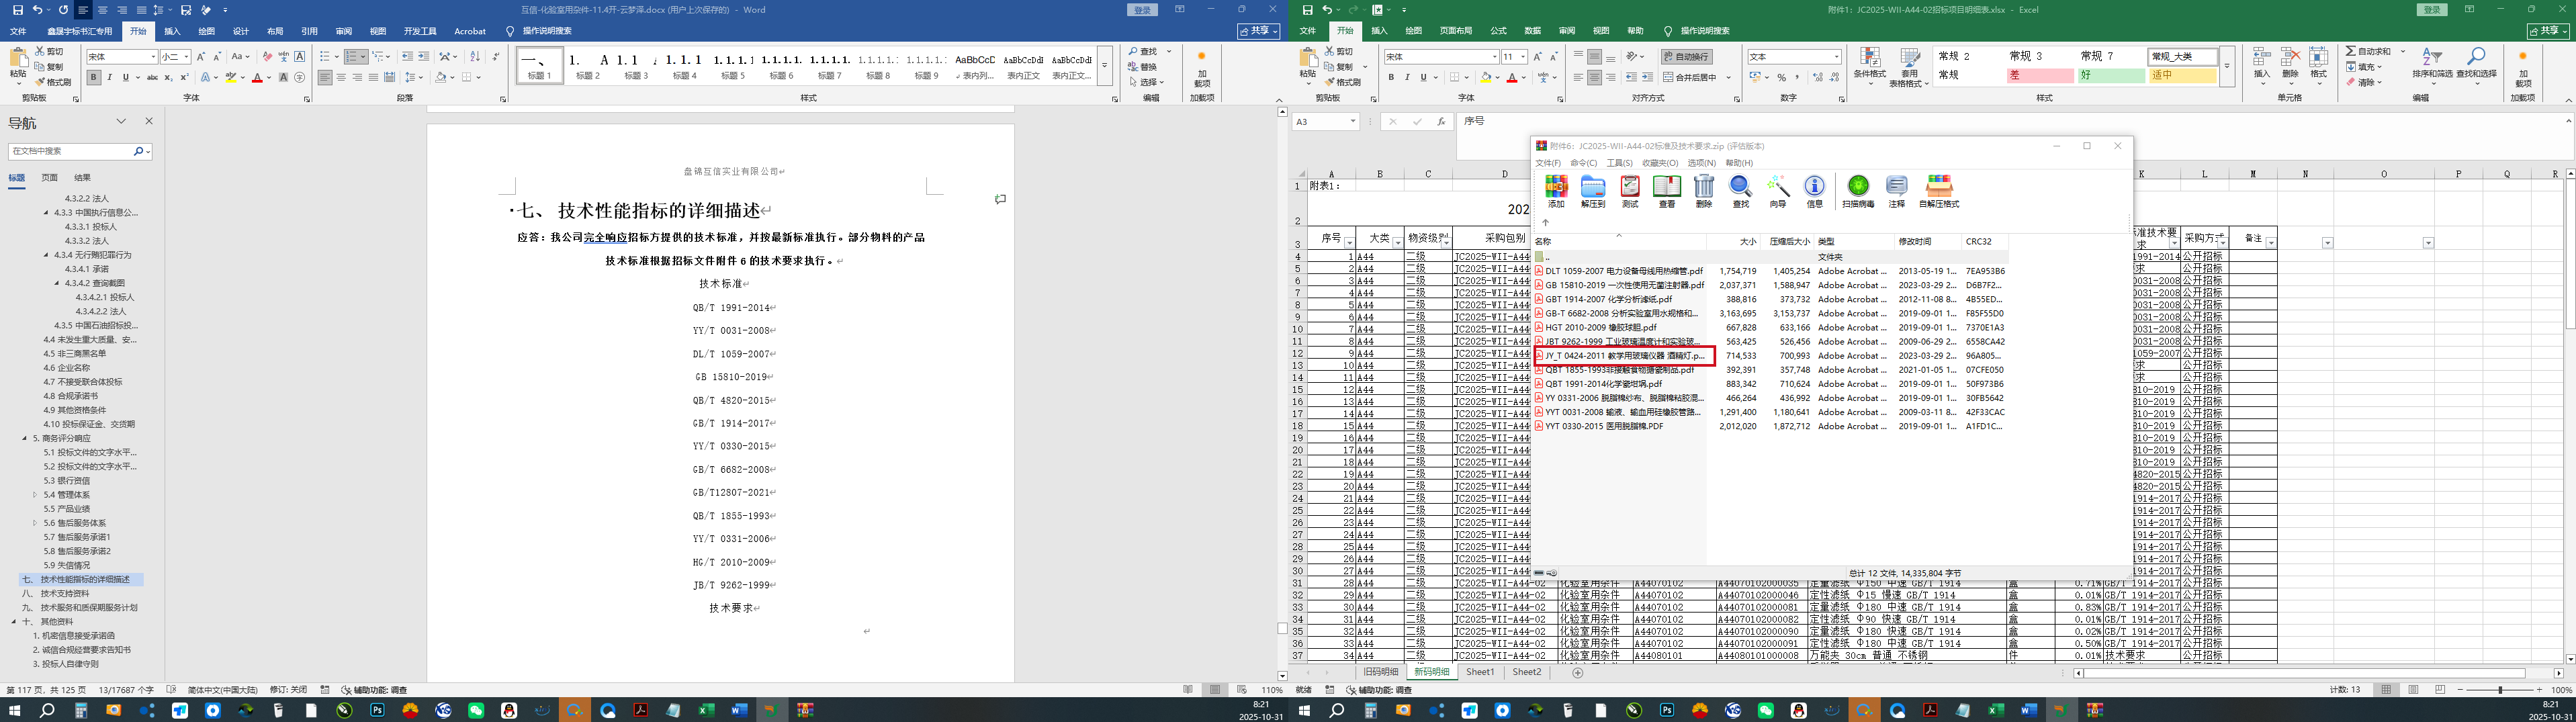Click the WinRAR 自解压格式 self-extract icon
The image size is (2576, 722).
[x=1939, y=189]
